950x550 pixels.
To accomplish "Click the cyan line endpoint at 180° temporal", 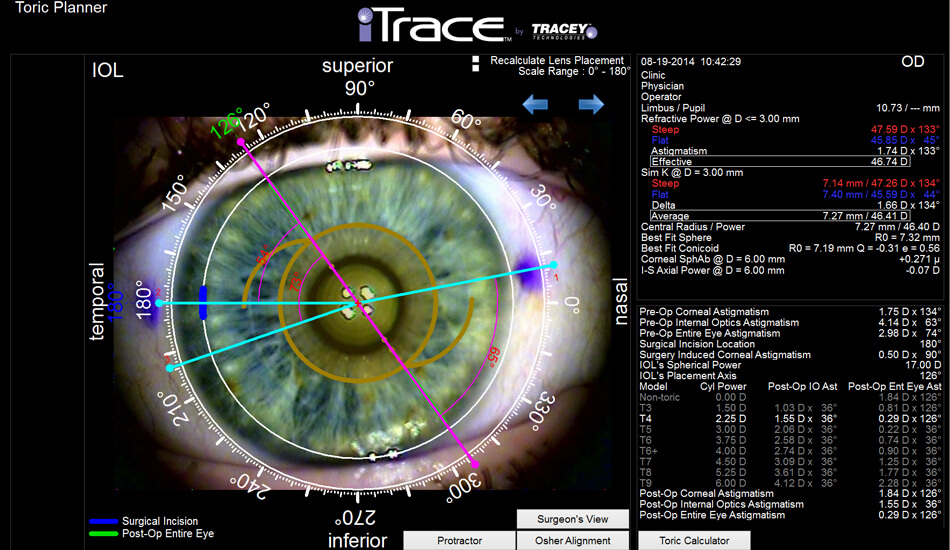I will (157, 303).
